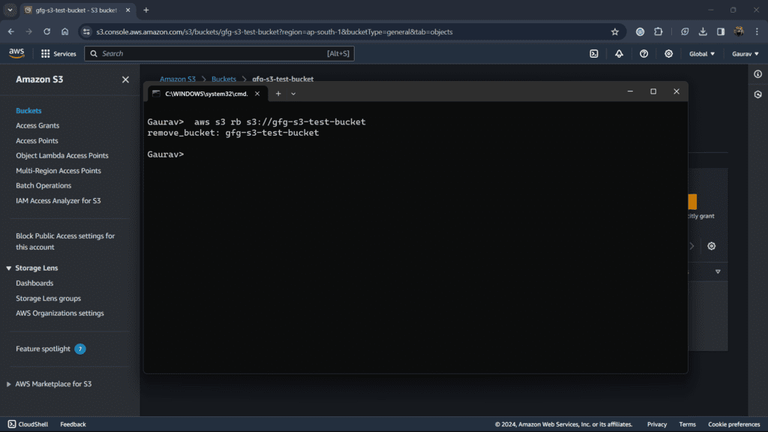This screenshot has width=768, height=432.
Task: Toggle the browser side panel icon
Action: 720,32
